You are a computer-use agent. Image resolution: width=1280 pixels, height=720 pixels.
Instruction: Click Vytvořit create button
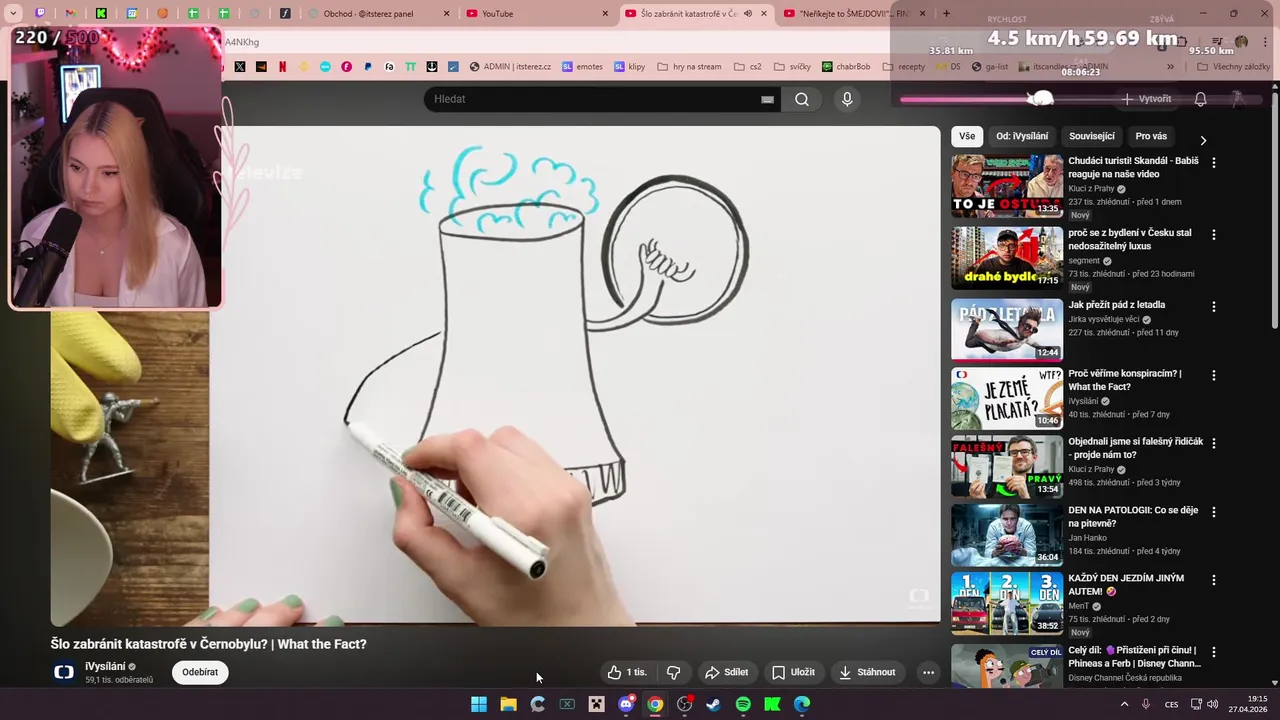[1146, 99]
